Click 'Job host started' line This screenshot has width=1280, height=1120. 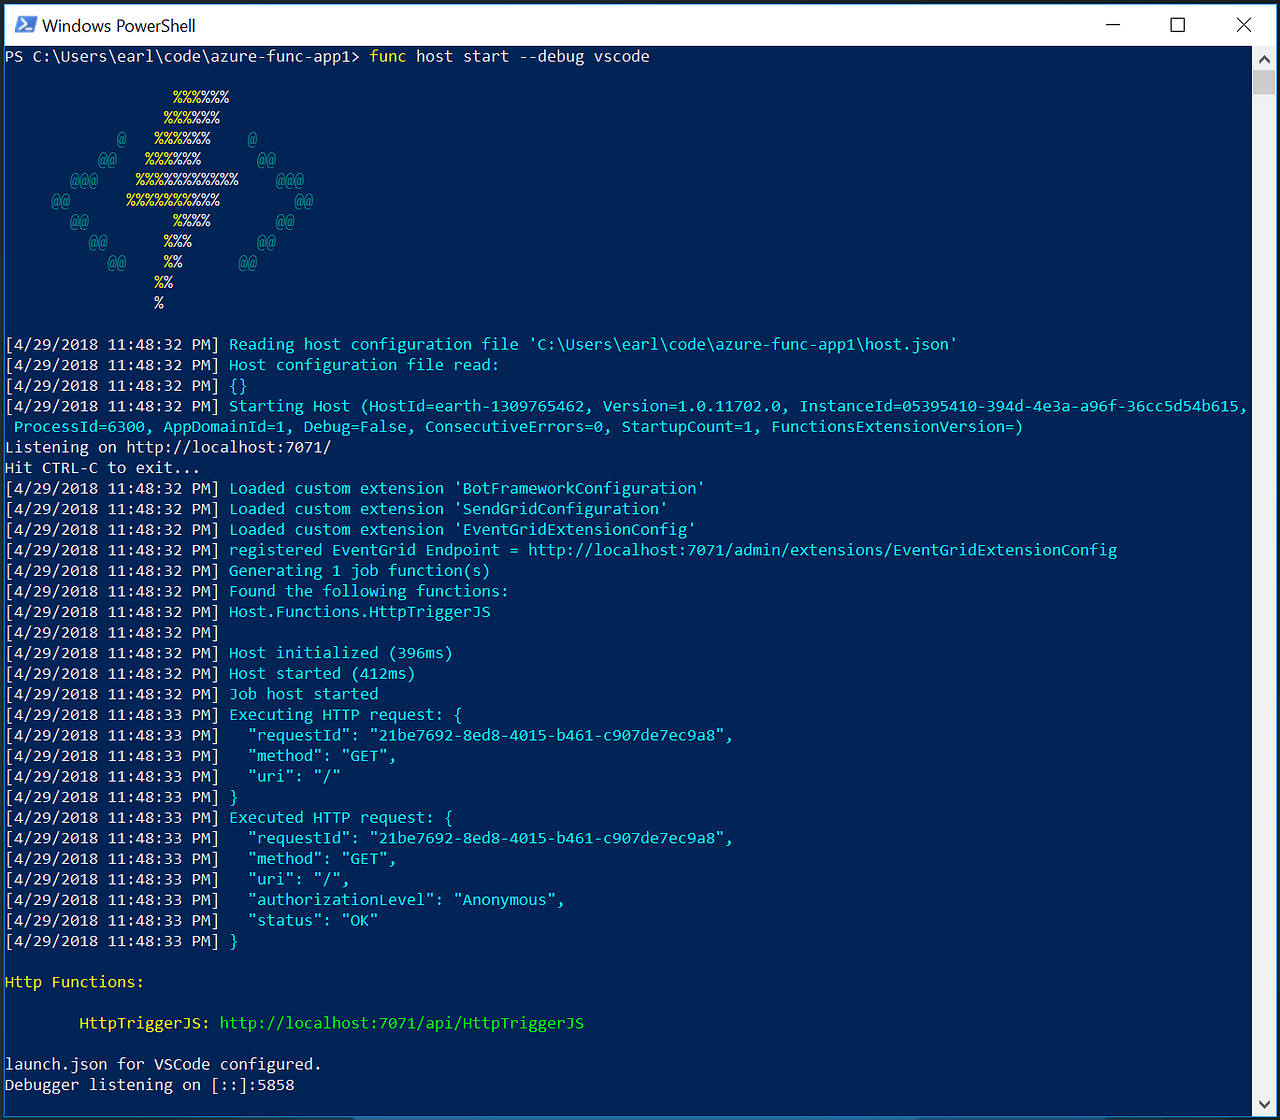[192, 694]
